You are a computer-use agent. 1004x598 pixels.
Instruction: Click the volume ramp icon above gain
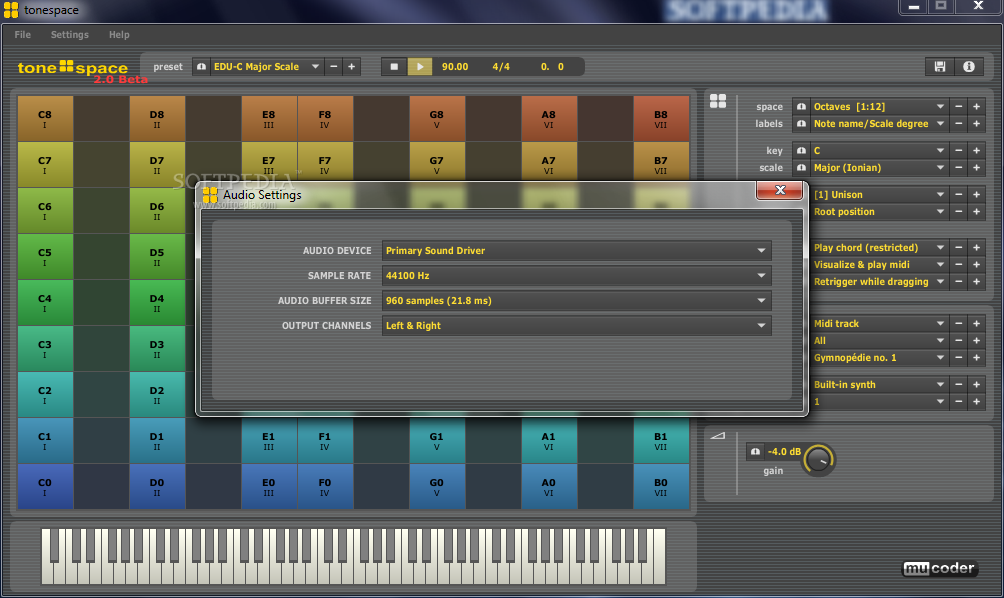tap(718, 436)
